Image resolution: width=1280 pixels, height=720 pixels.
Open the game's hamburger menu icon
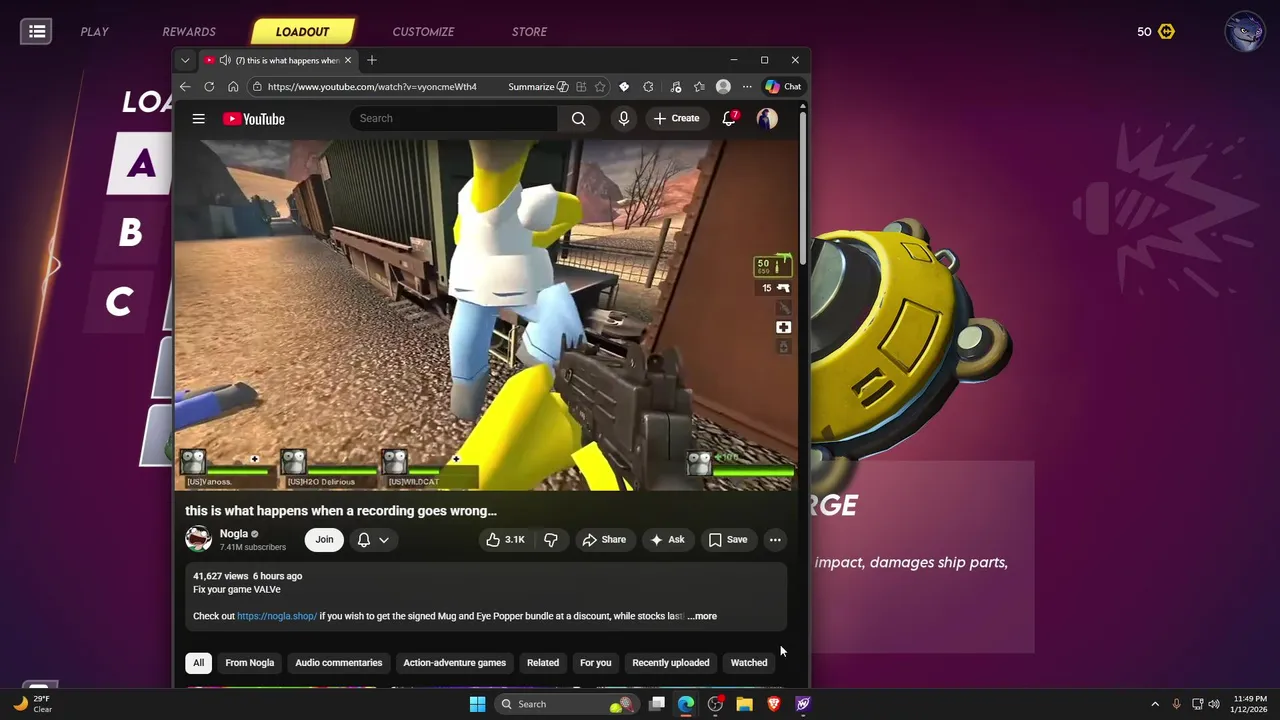pos(37,31)
